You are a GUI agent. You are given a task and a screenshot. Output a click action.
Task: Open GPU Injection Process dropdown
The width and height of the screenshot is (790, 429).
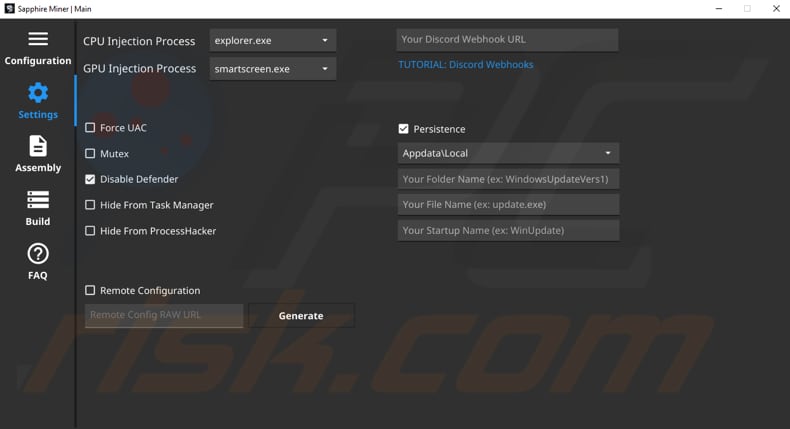pyautogui.click(x=273, y=69)
